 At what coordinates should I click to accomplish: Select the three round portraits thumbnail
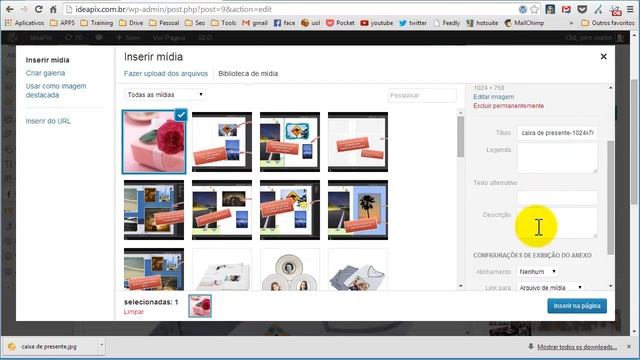[290, 270]
